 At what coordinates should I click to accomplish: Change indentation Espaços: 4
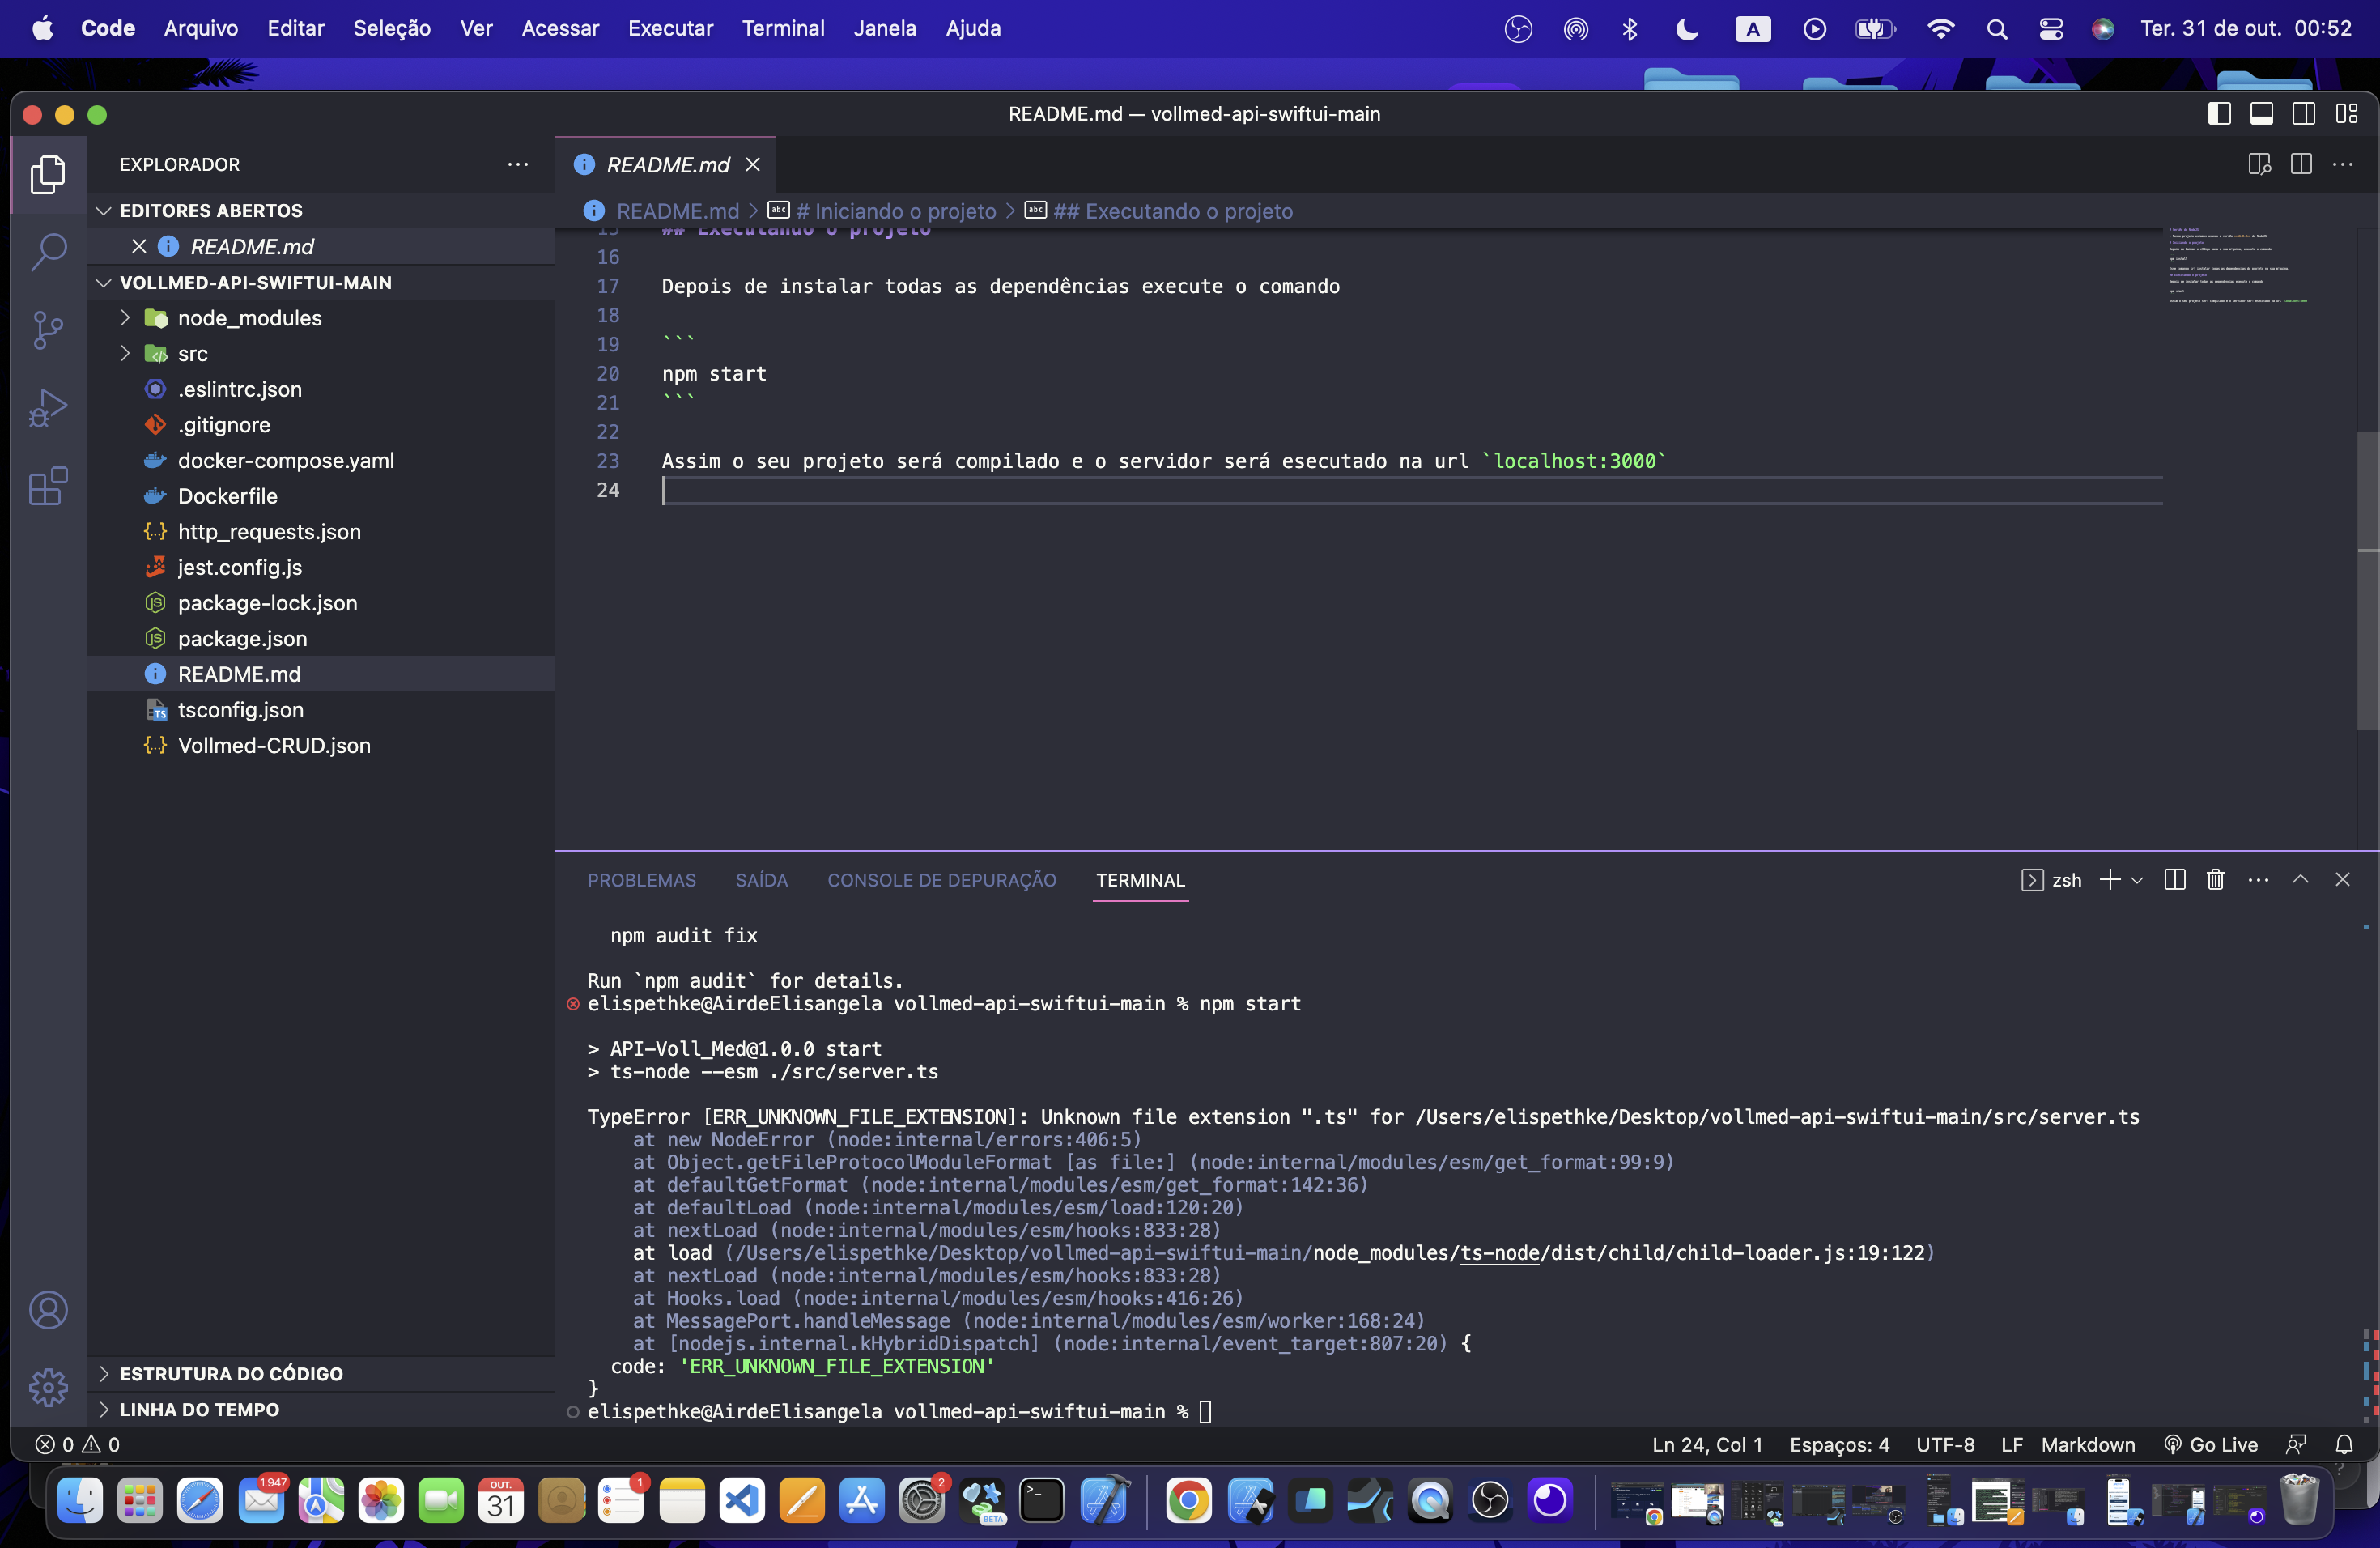[1839, 1444]
